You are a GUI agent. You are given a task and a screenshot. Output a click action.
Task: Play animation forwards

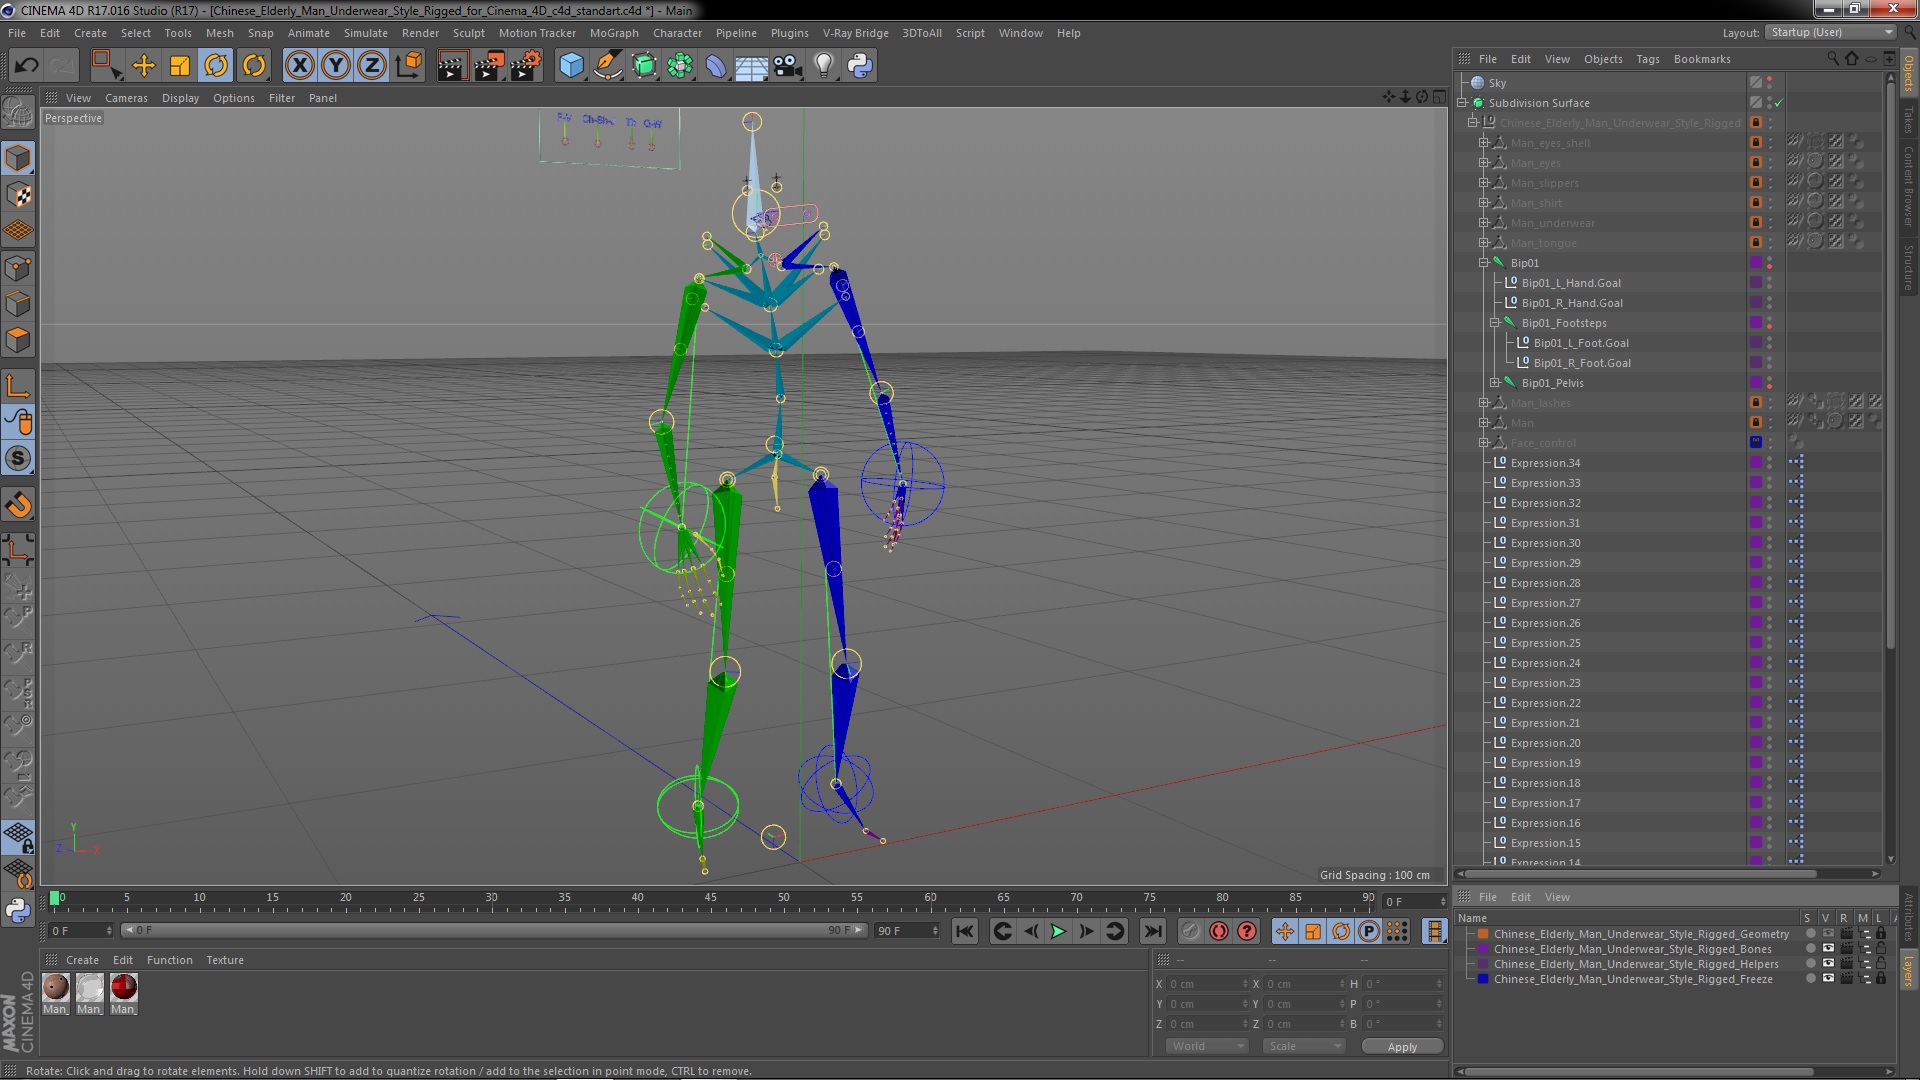click(1058, 932)
